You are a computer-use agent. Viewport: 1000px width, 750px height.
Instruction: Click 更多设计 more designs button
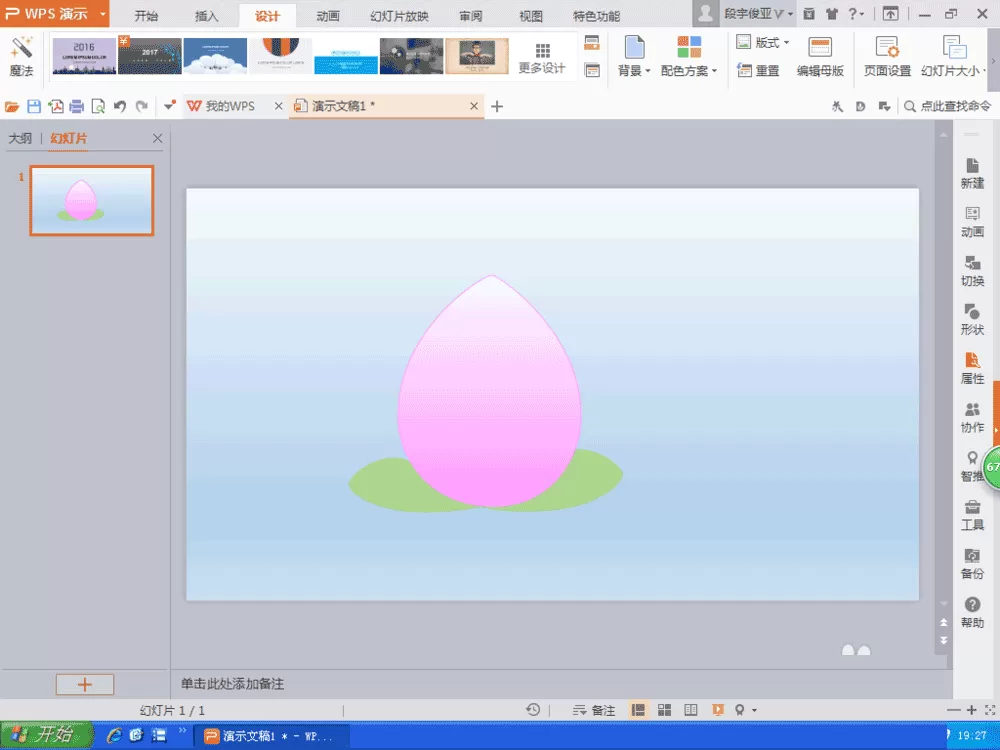click(x=541, y=58)
